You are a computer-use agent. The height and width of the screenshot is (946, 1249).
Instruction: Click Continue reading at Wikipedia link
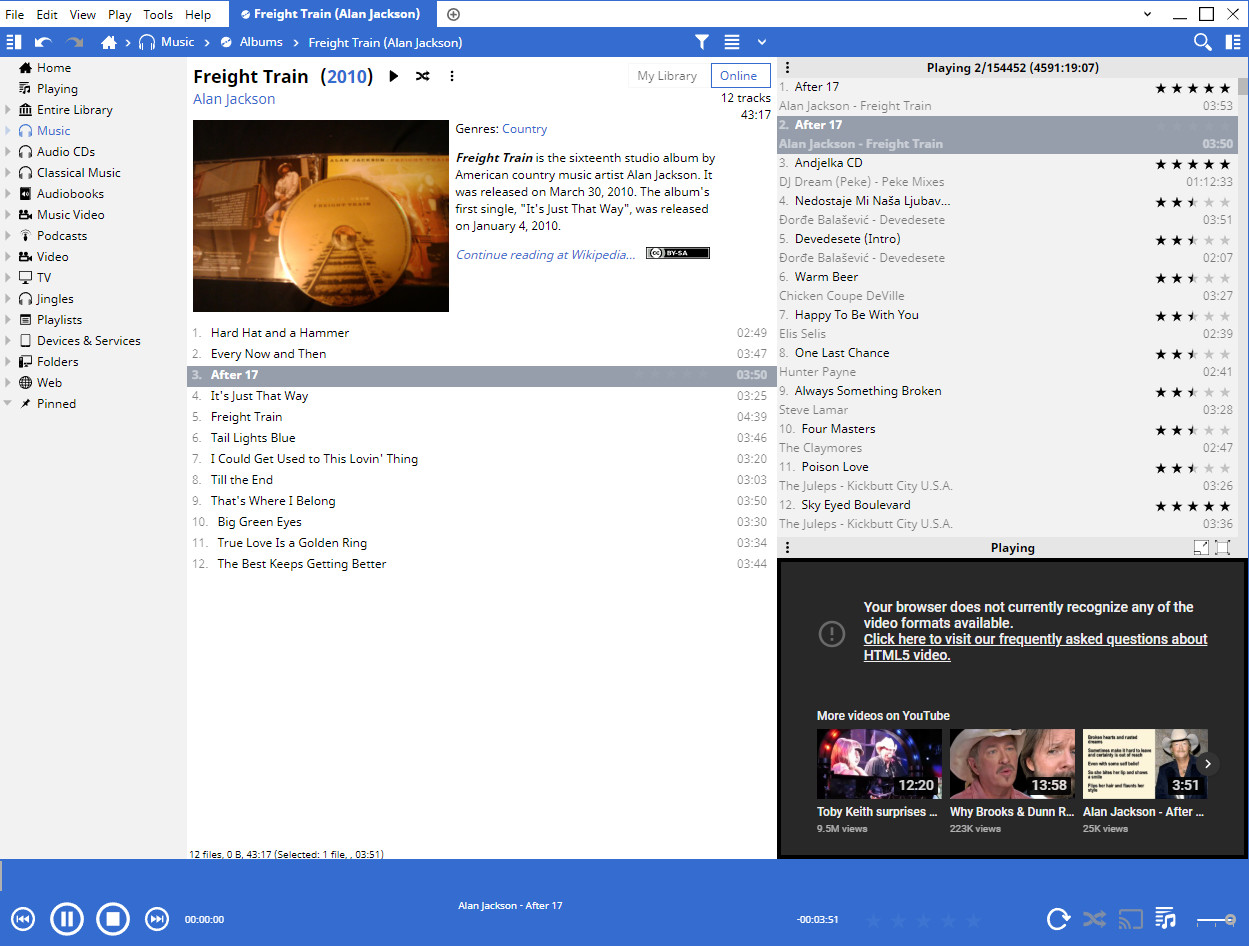(545, 255)
